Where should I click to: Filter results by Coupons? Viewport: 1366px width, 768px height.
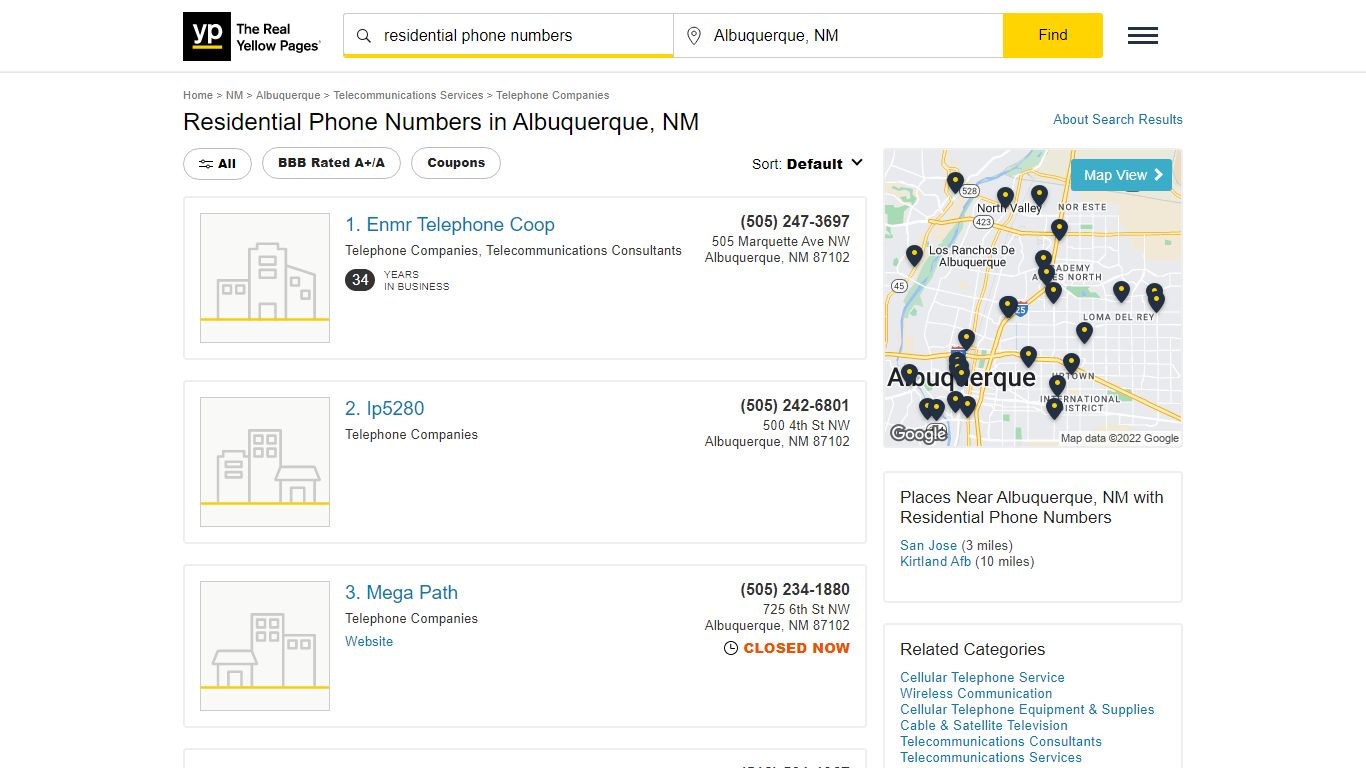coord(456,163)
